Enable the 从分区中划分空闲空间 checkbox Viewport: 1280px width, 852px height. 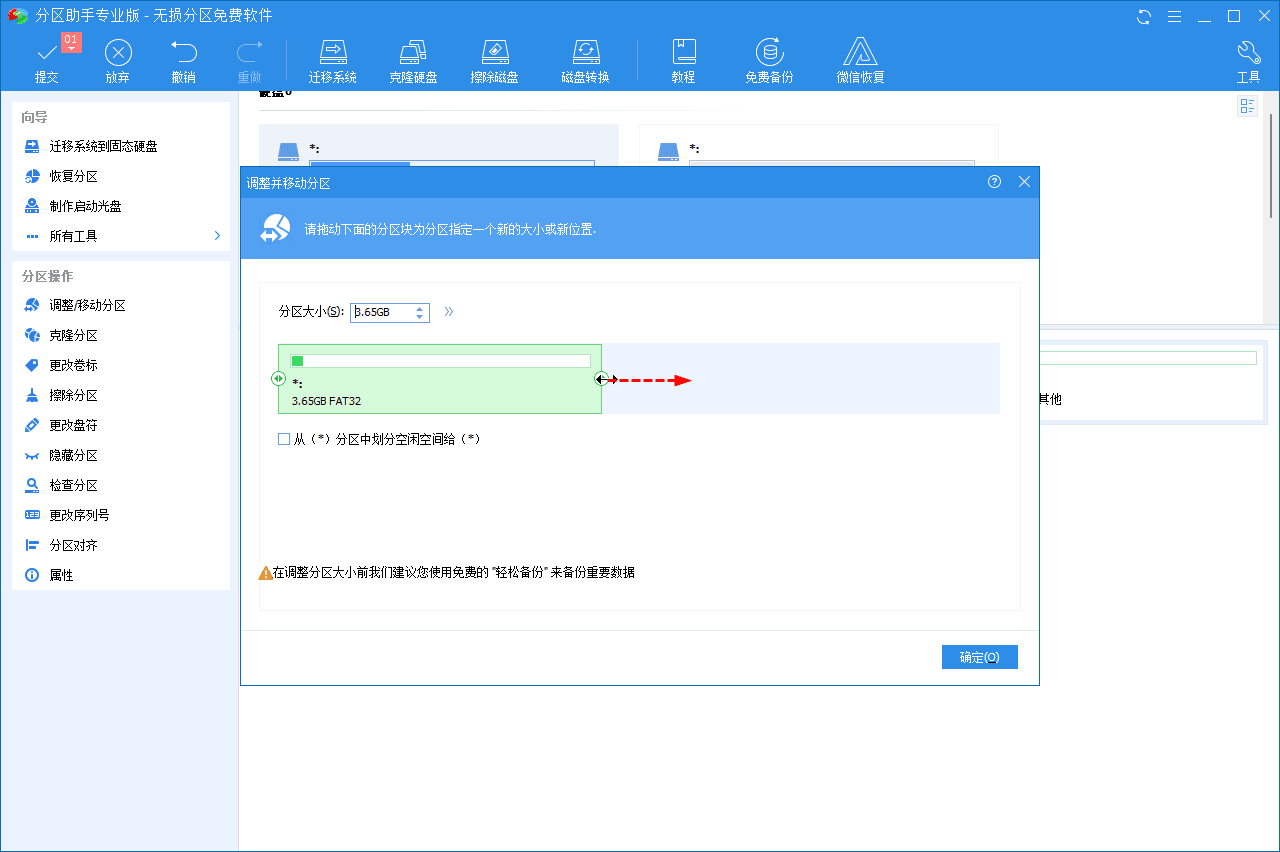(285, 439)
